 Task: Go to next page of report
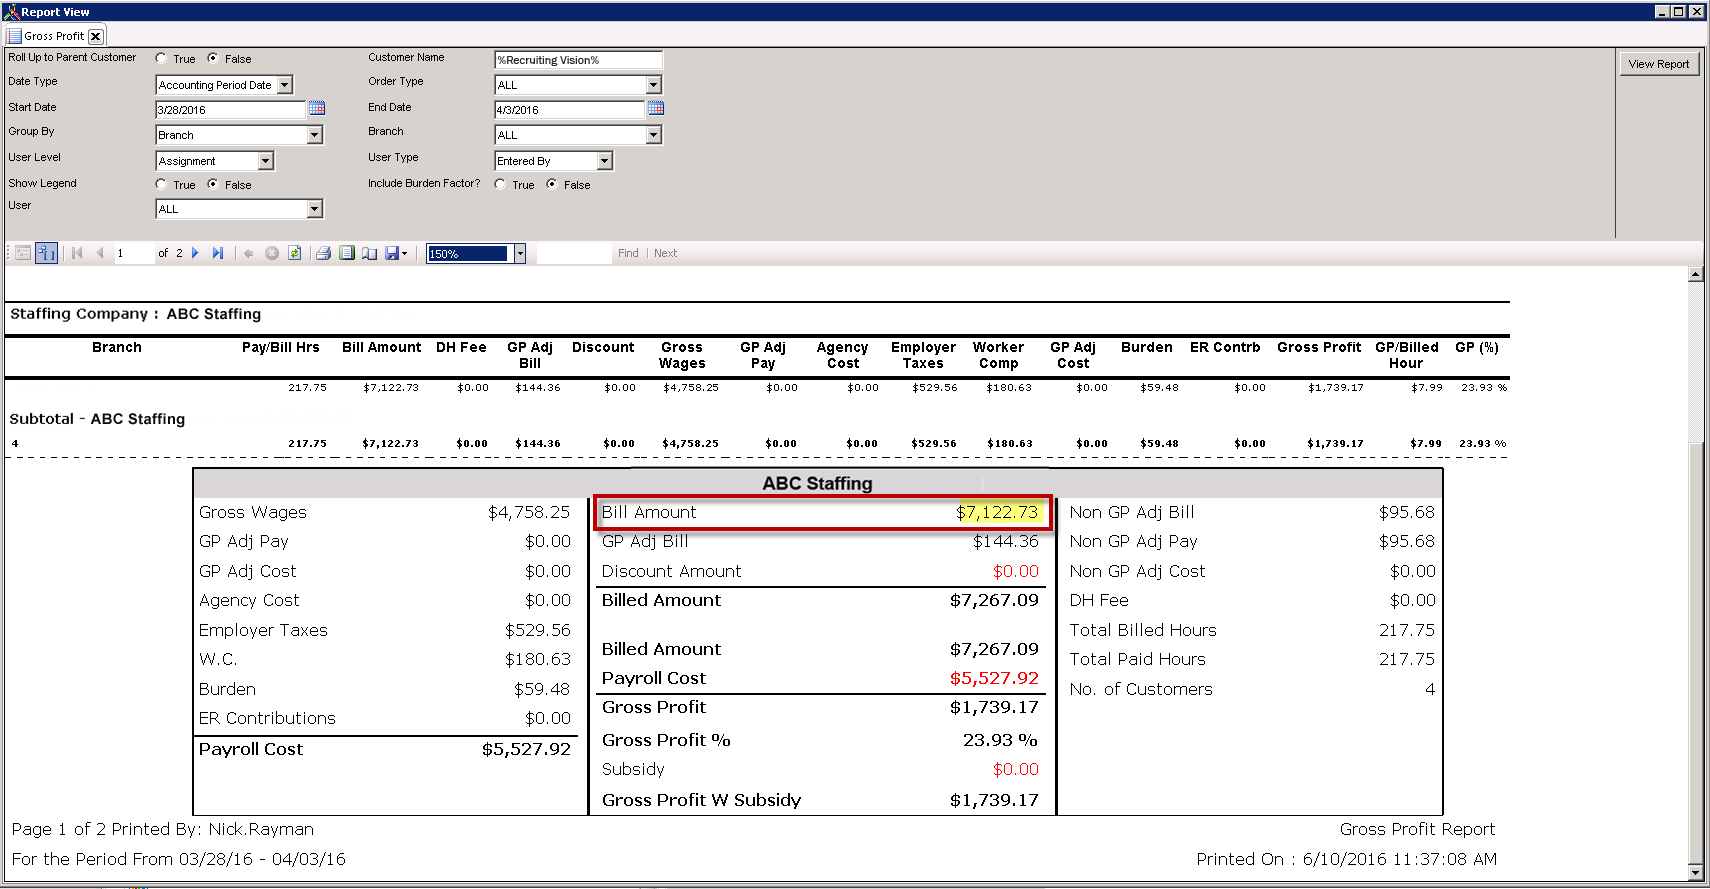[x=195, y=254]
